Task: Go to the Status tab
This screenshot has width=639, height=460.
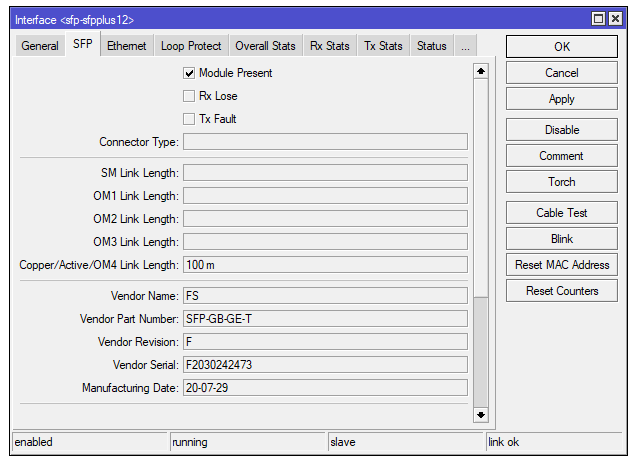Action: 432,46
